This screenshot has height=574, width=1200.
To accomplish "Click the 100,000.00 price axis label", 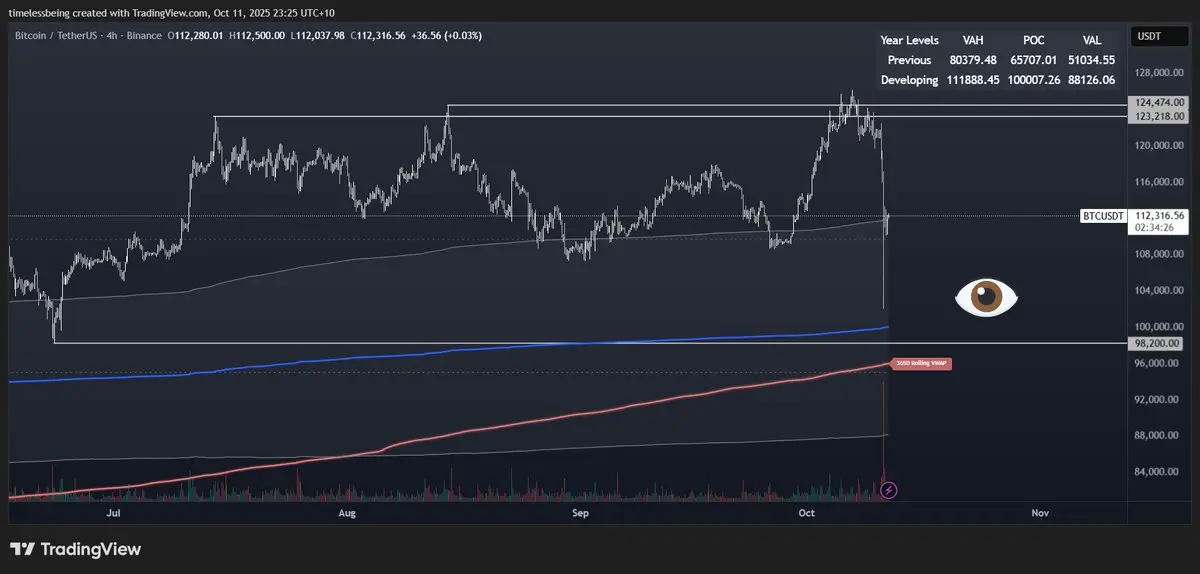I will tap(1160, 327).
